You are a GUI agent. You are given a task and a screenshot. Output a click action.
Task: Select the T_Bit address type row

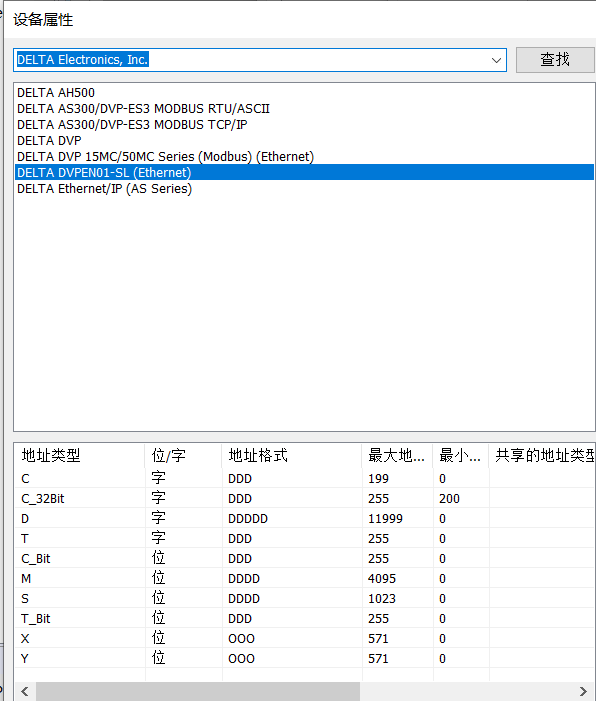click(x=304, y=619)
